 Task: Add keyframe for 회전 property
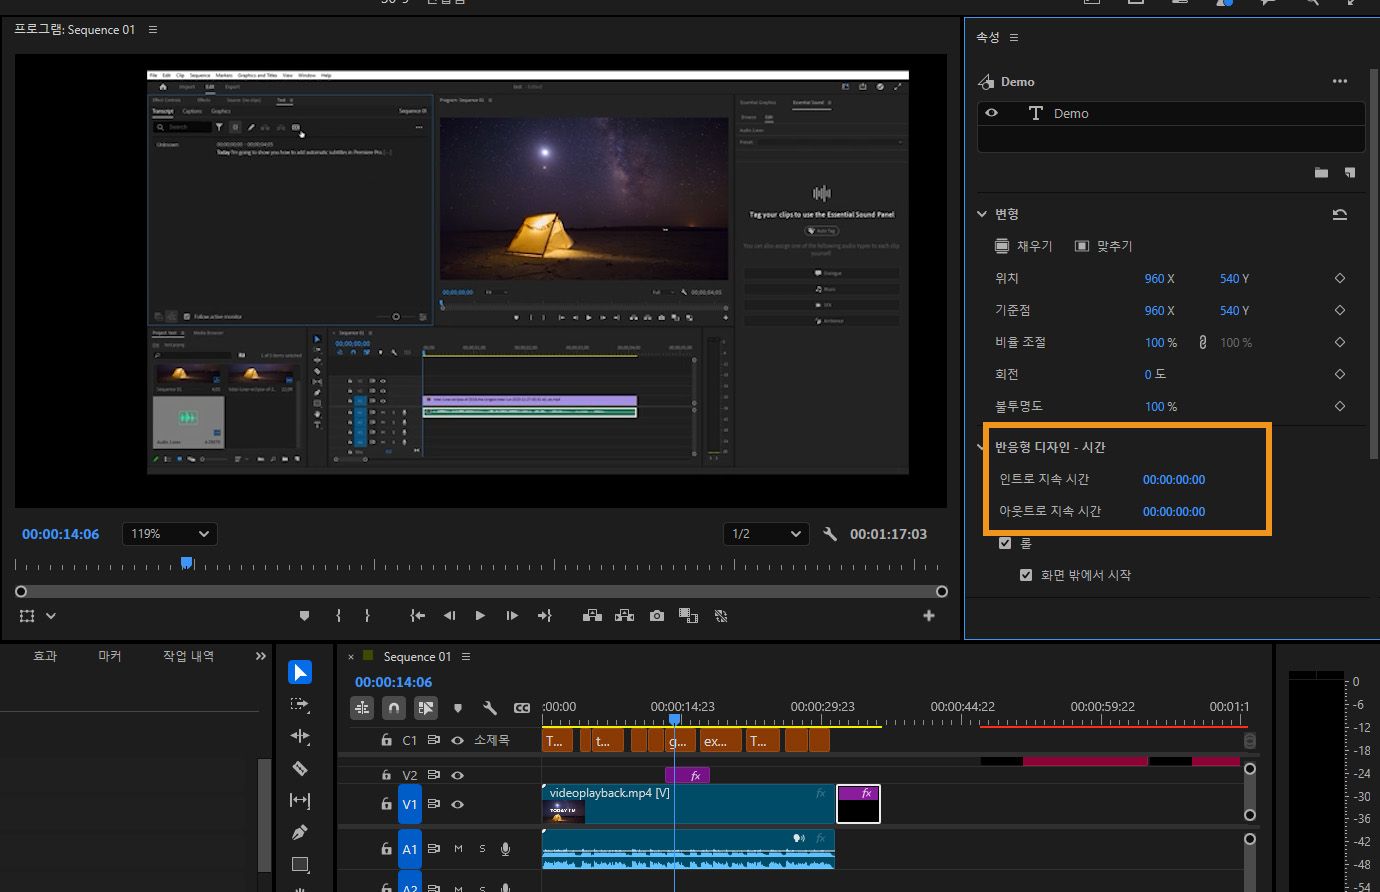[x=1340, y=374]
